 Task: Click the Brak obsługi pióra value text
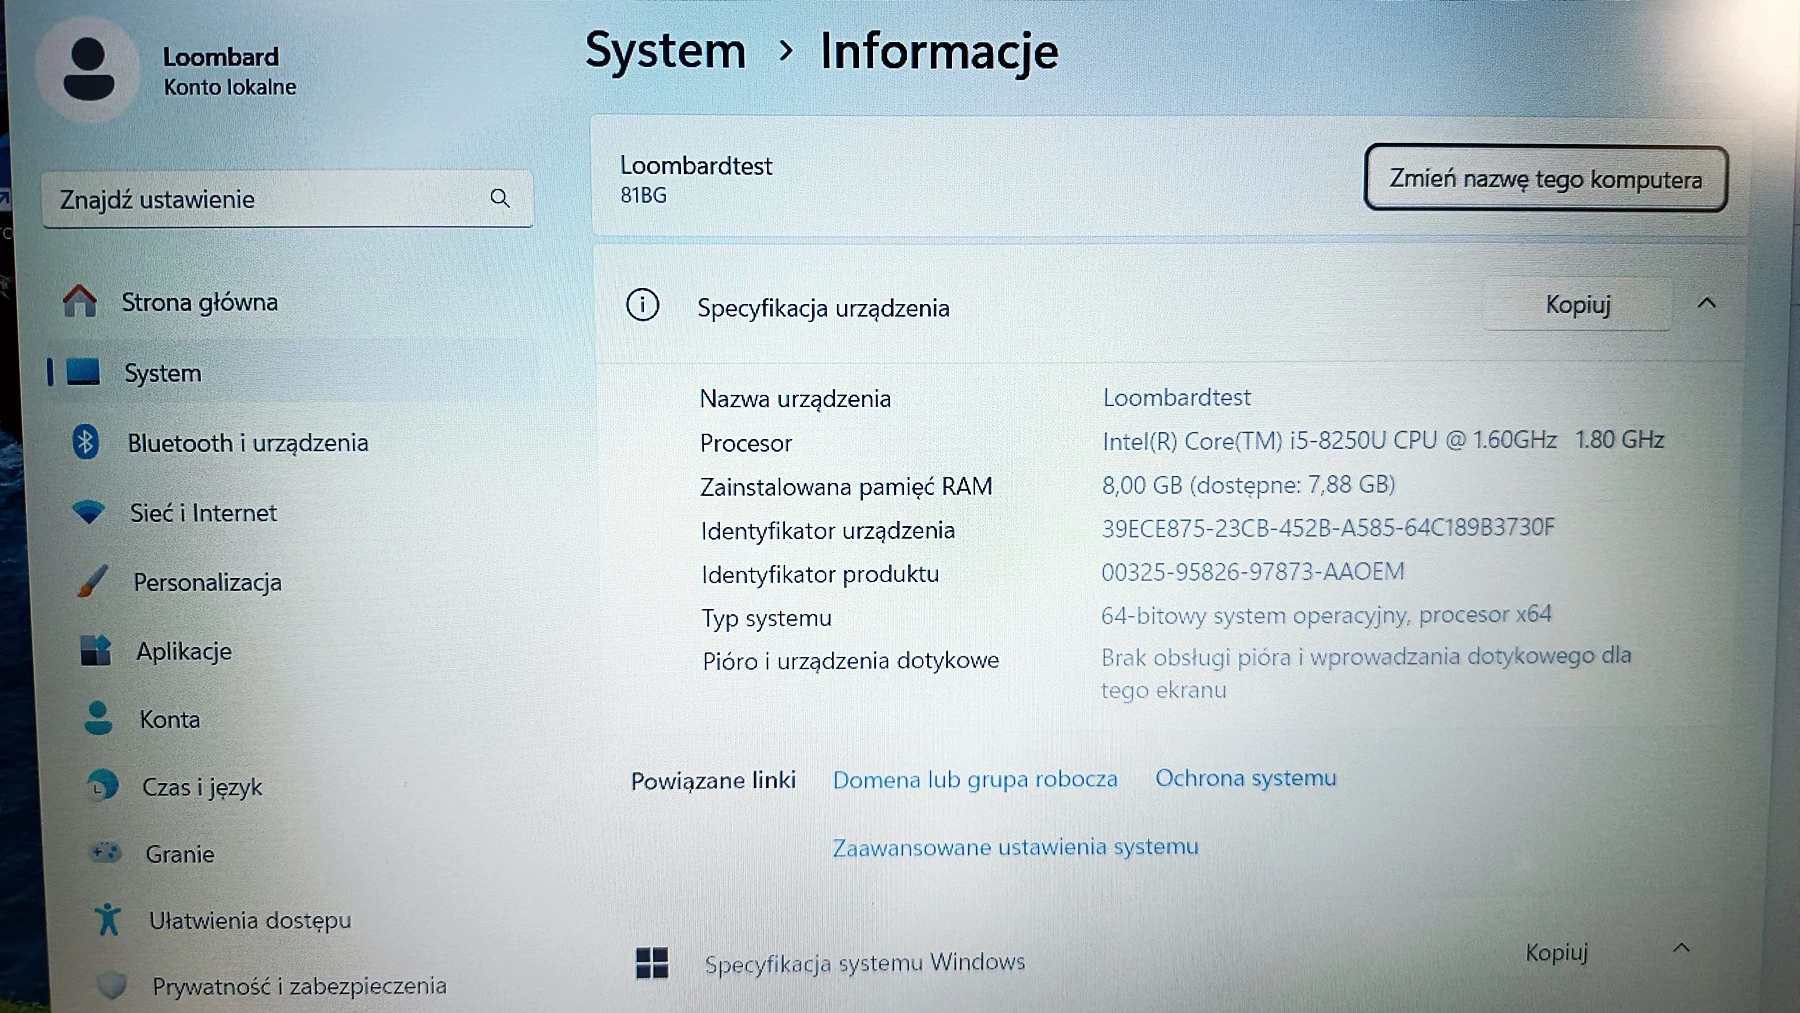1366,673
